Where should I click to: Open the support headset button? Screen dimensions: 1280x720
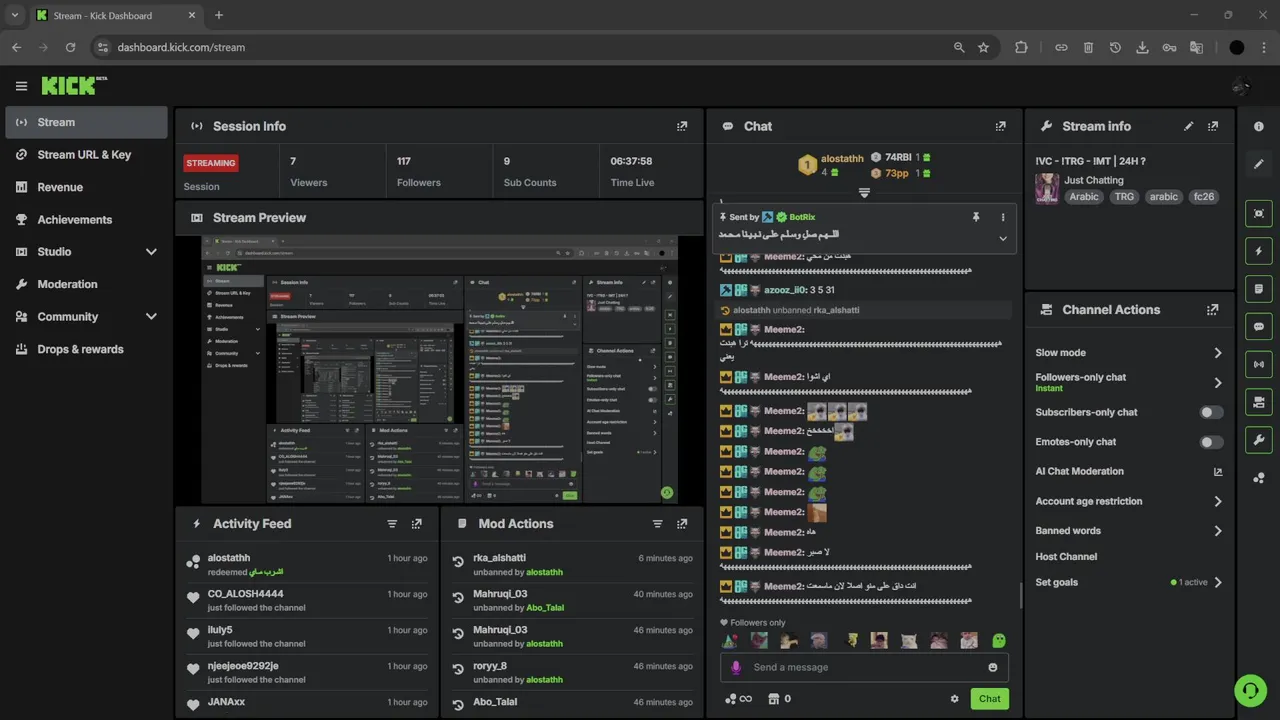1250,690
